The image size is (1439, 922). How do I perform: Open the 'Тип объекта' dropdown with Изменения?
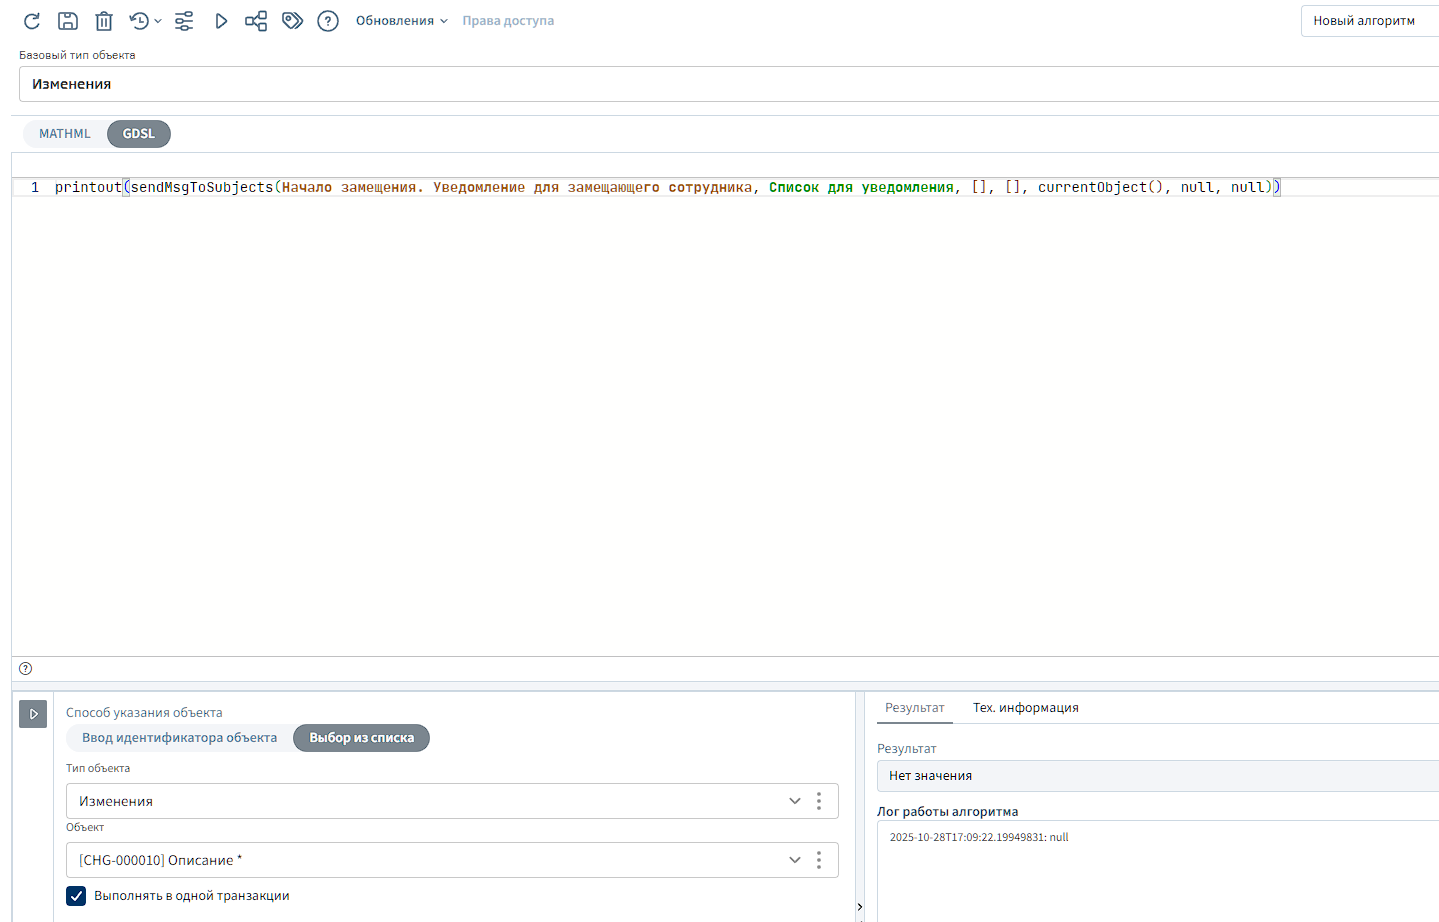tap(794, 801)
